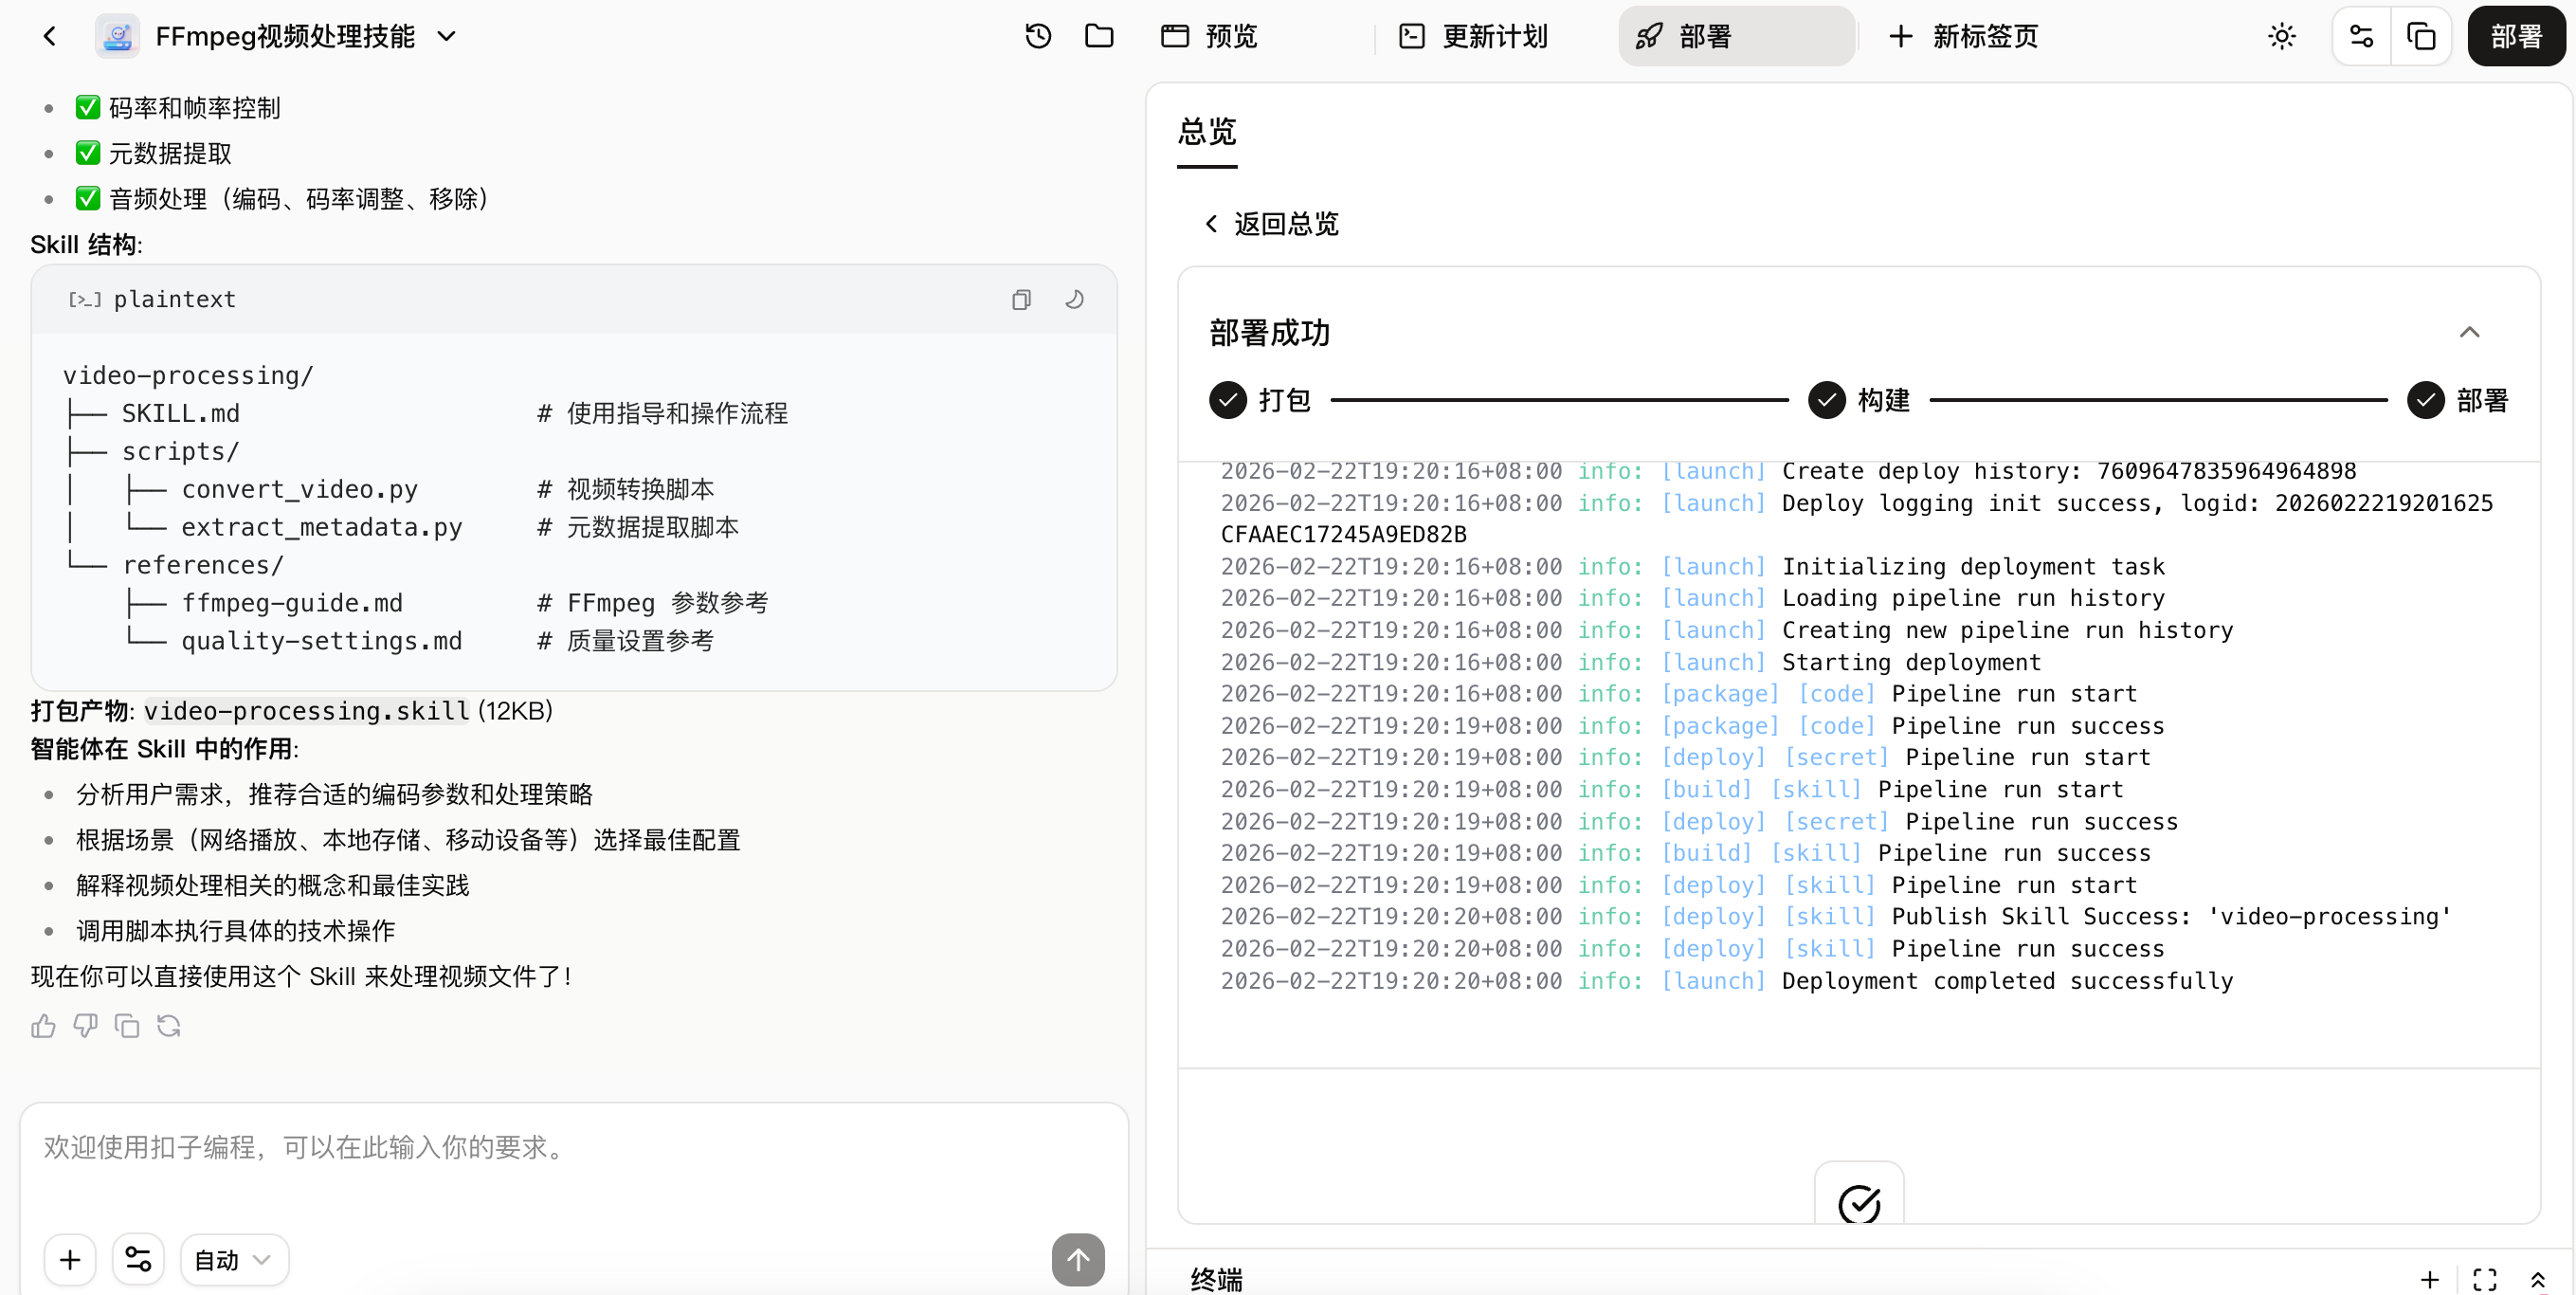Toggle the code block dark theme moon icon
The width and height of the screenshot is (2576, 1295).
[1074, 299]
